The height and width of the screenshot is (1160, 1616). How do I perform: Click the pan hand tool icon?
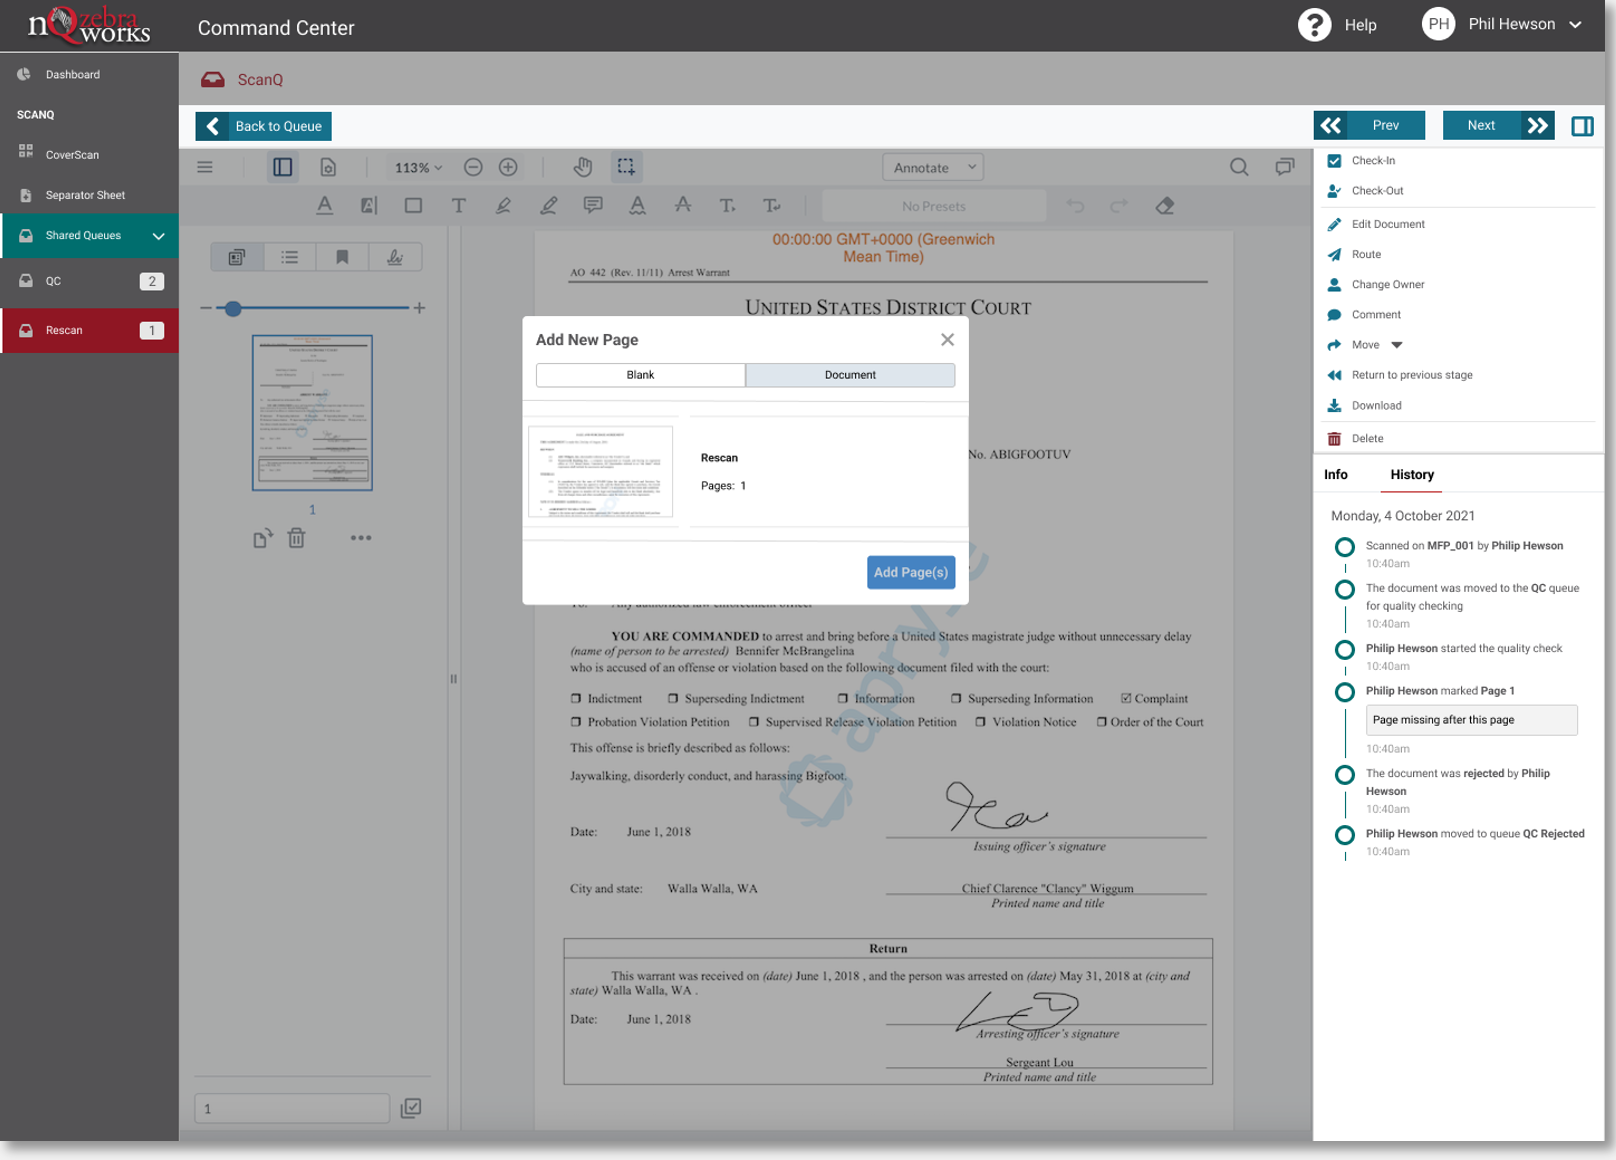click(x=583, y=167)
